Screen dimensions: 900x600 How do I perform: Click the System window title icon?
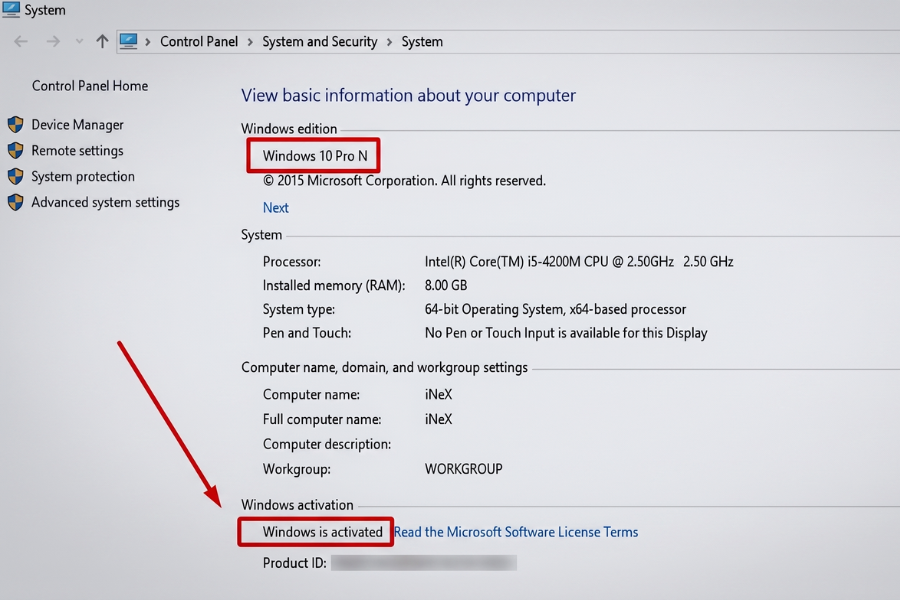point(11,9)
